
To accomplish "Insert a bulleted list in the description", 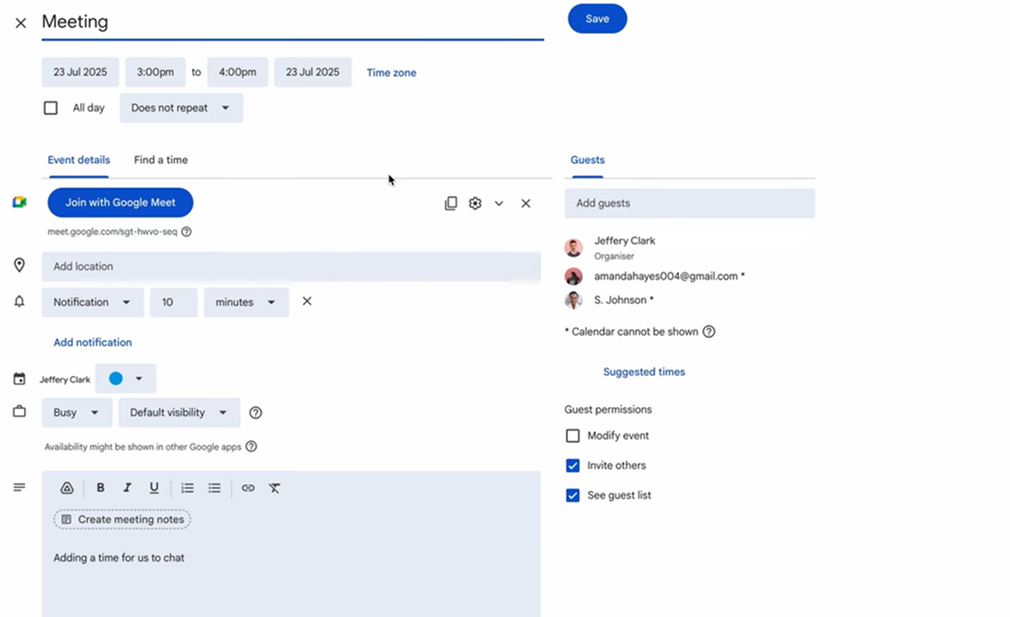I will point(214,488).
